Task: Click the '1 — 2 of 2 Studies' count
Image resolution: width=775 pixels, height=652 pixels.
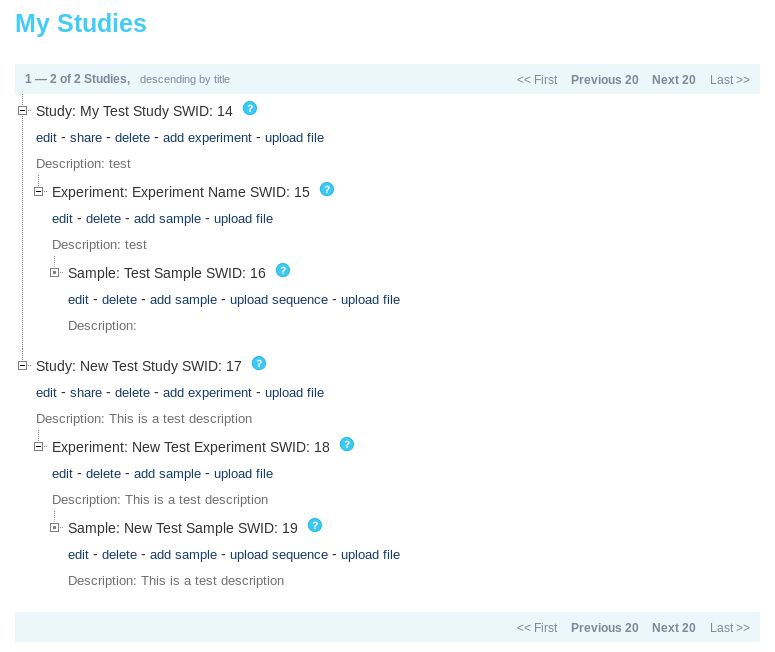Action: click(x=78, y=79)
